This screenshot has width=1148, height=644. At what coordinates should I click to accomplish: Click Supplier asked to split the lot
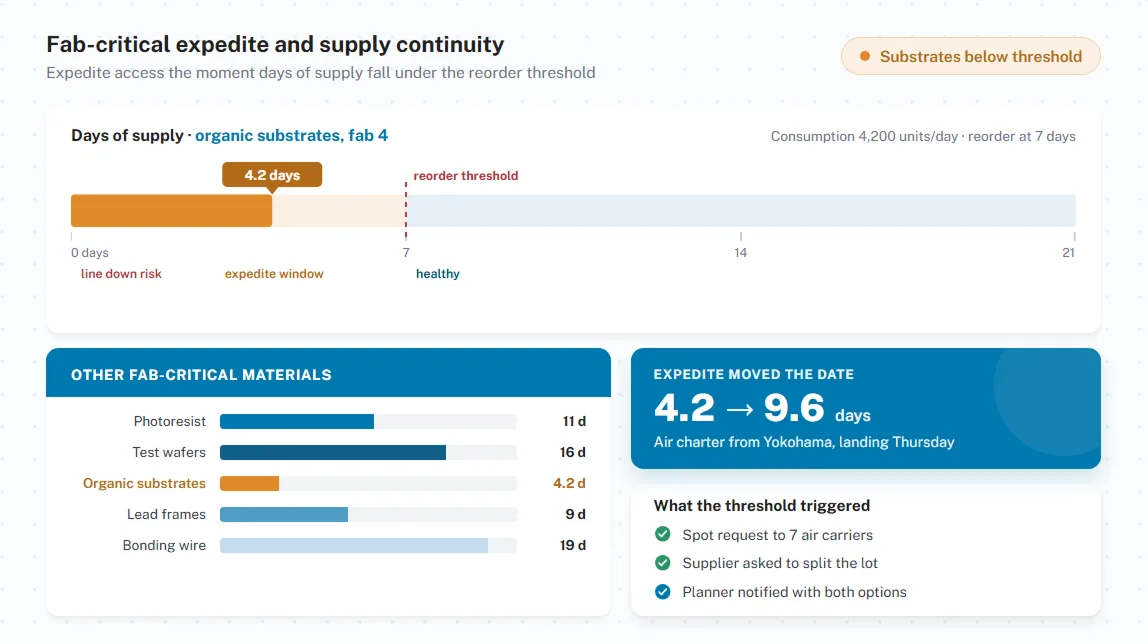(x=780, y=563)
